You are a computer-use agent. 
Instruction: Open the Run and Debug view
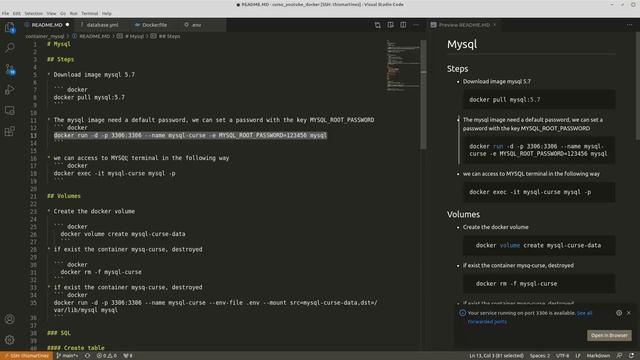(x=10, y=90)
